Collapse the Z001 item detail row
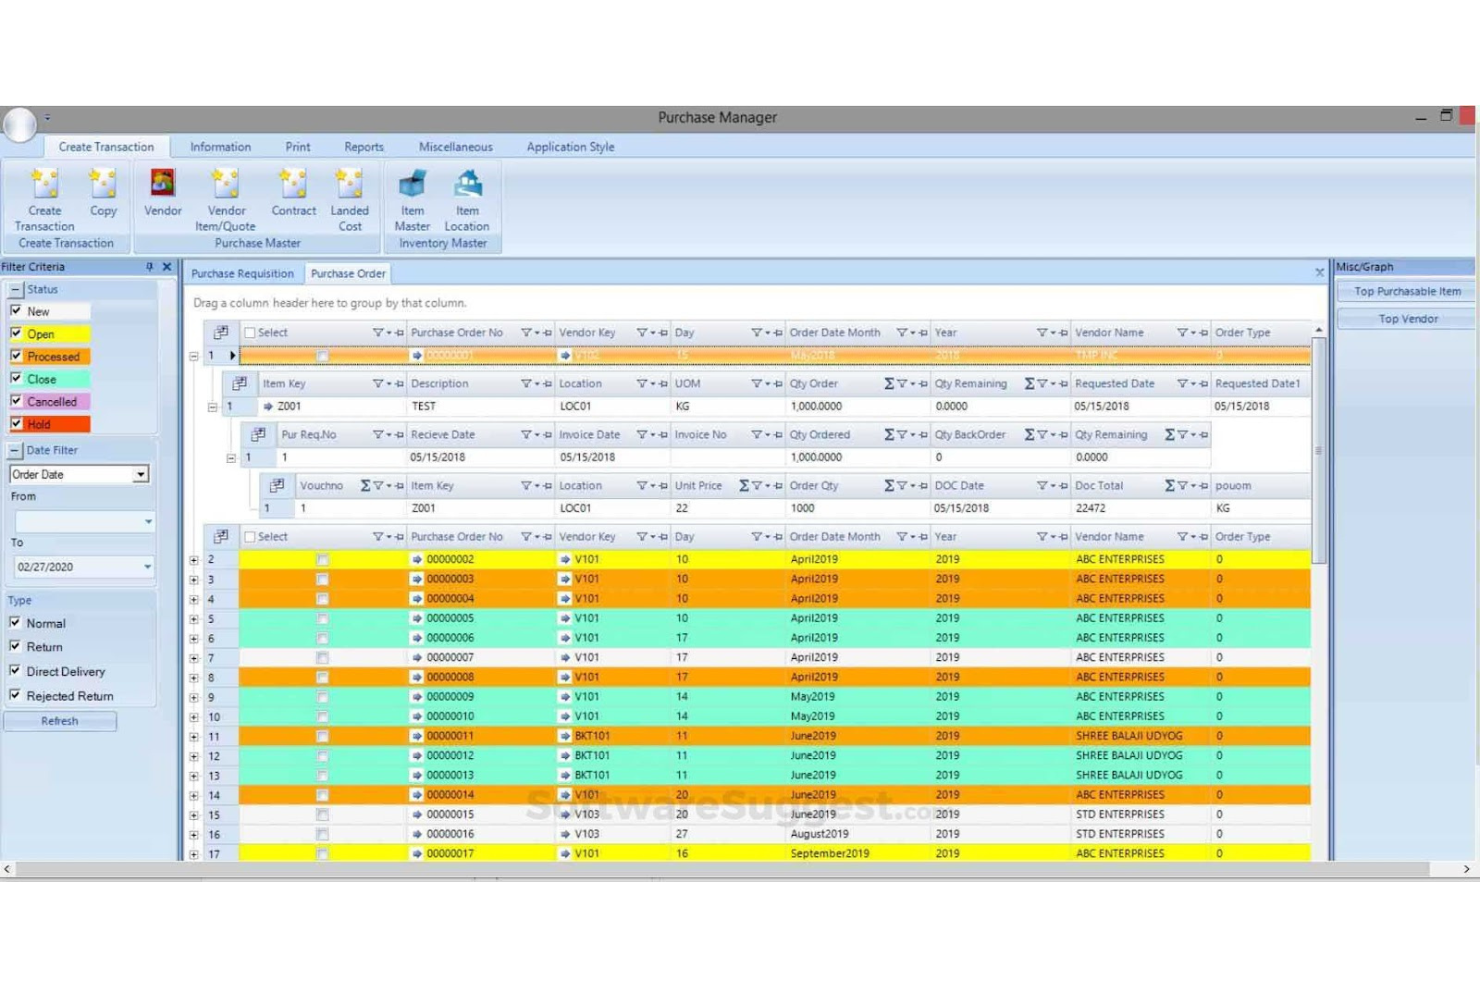The width and height of the screenshot is (1480, 987). pos(212,407)
